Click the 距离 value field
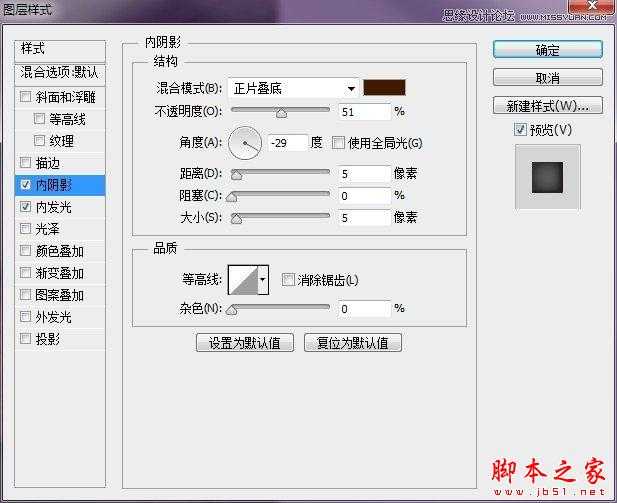Screen dimensions: 617x503 coord(364,174)
